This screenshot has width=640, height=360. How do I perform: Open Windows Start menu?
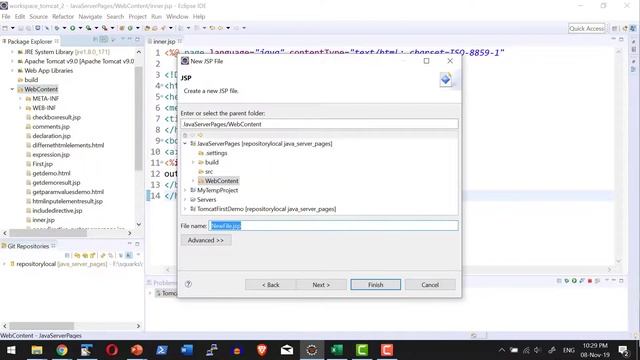tap(11, 350)
